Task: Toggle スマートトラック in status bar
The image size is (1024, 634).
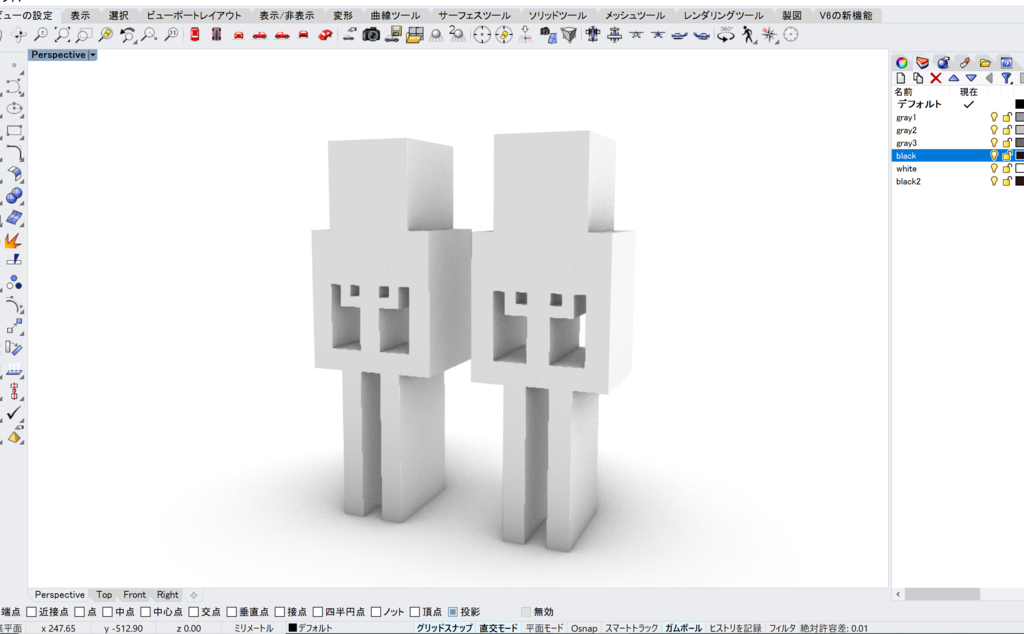Action: [x=631, y=628]
